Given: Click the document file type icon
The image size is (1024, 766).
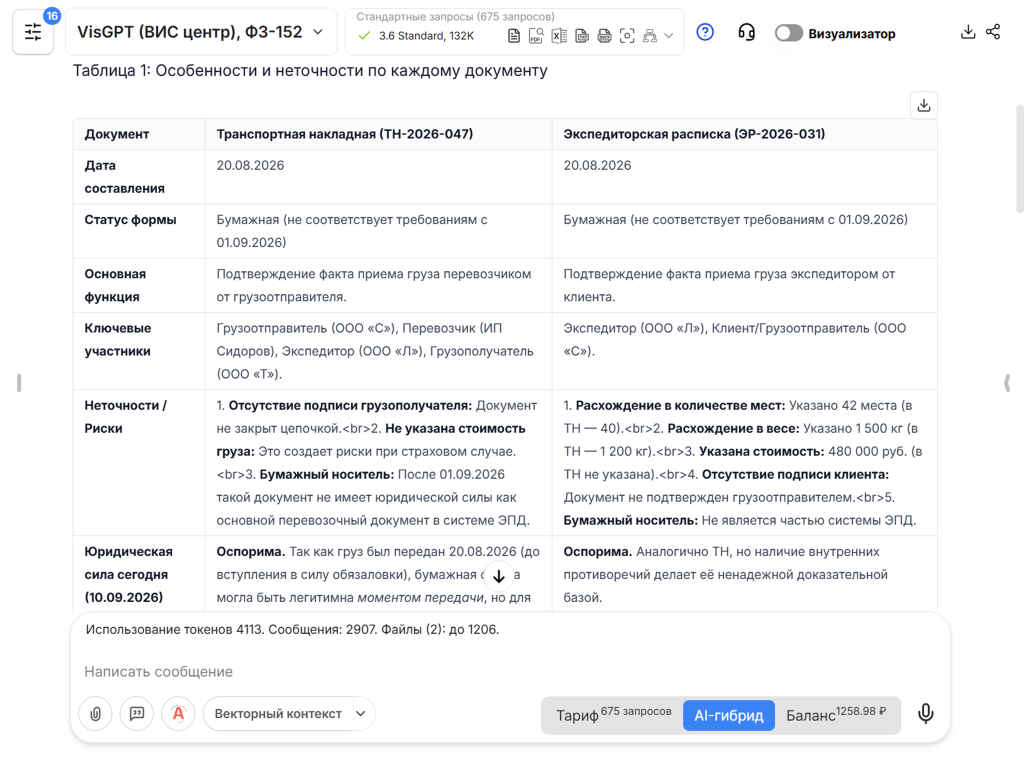Looking at the screenshot, I should click(514, 36).
